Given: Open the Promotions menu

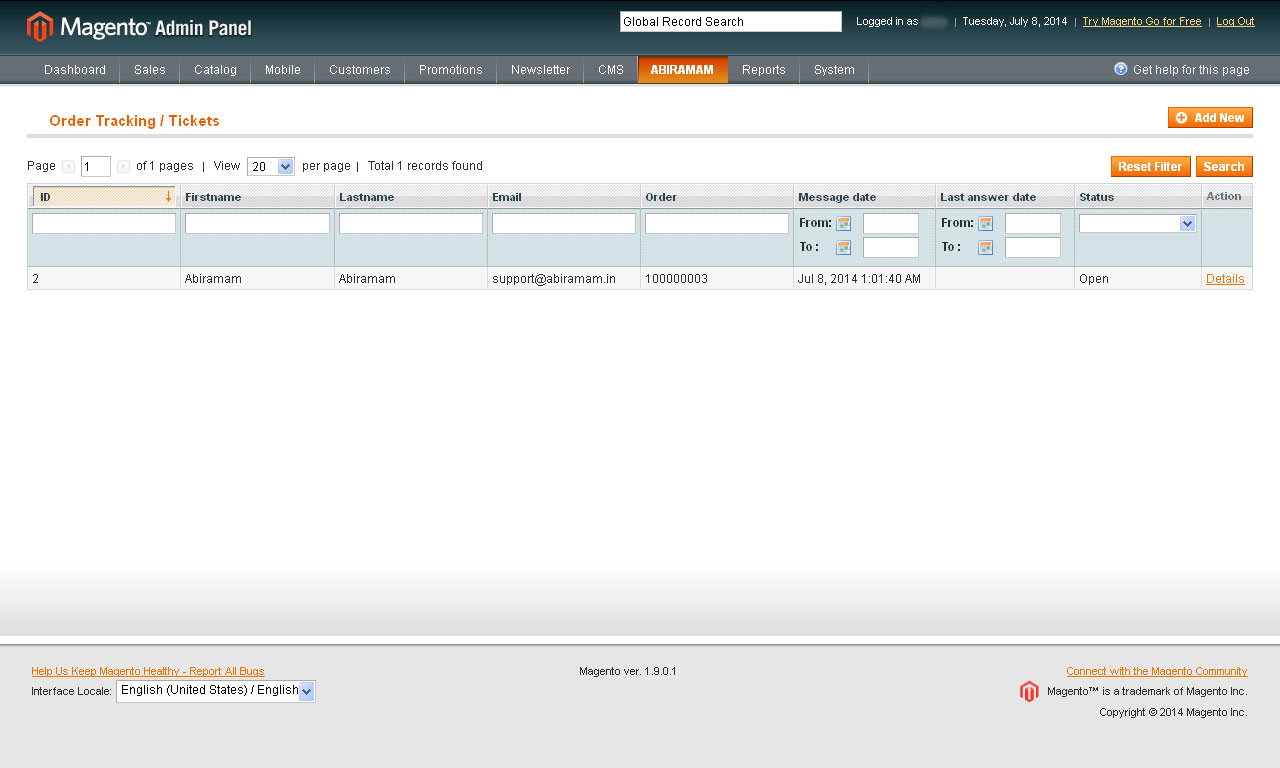Looking at the screenshot, I should [451, 70].
